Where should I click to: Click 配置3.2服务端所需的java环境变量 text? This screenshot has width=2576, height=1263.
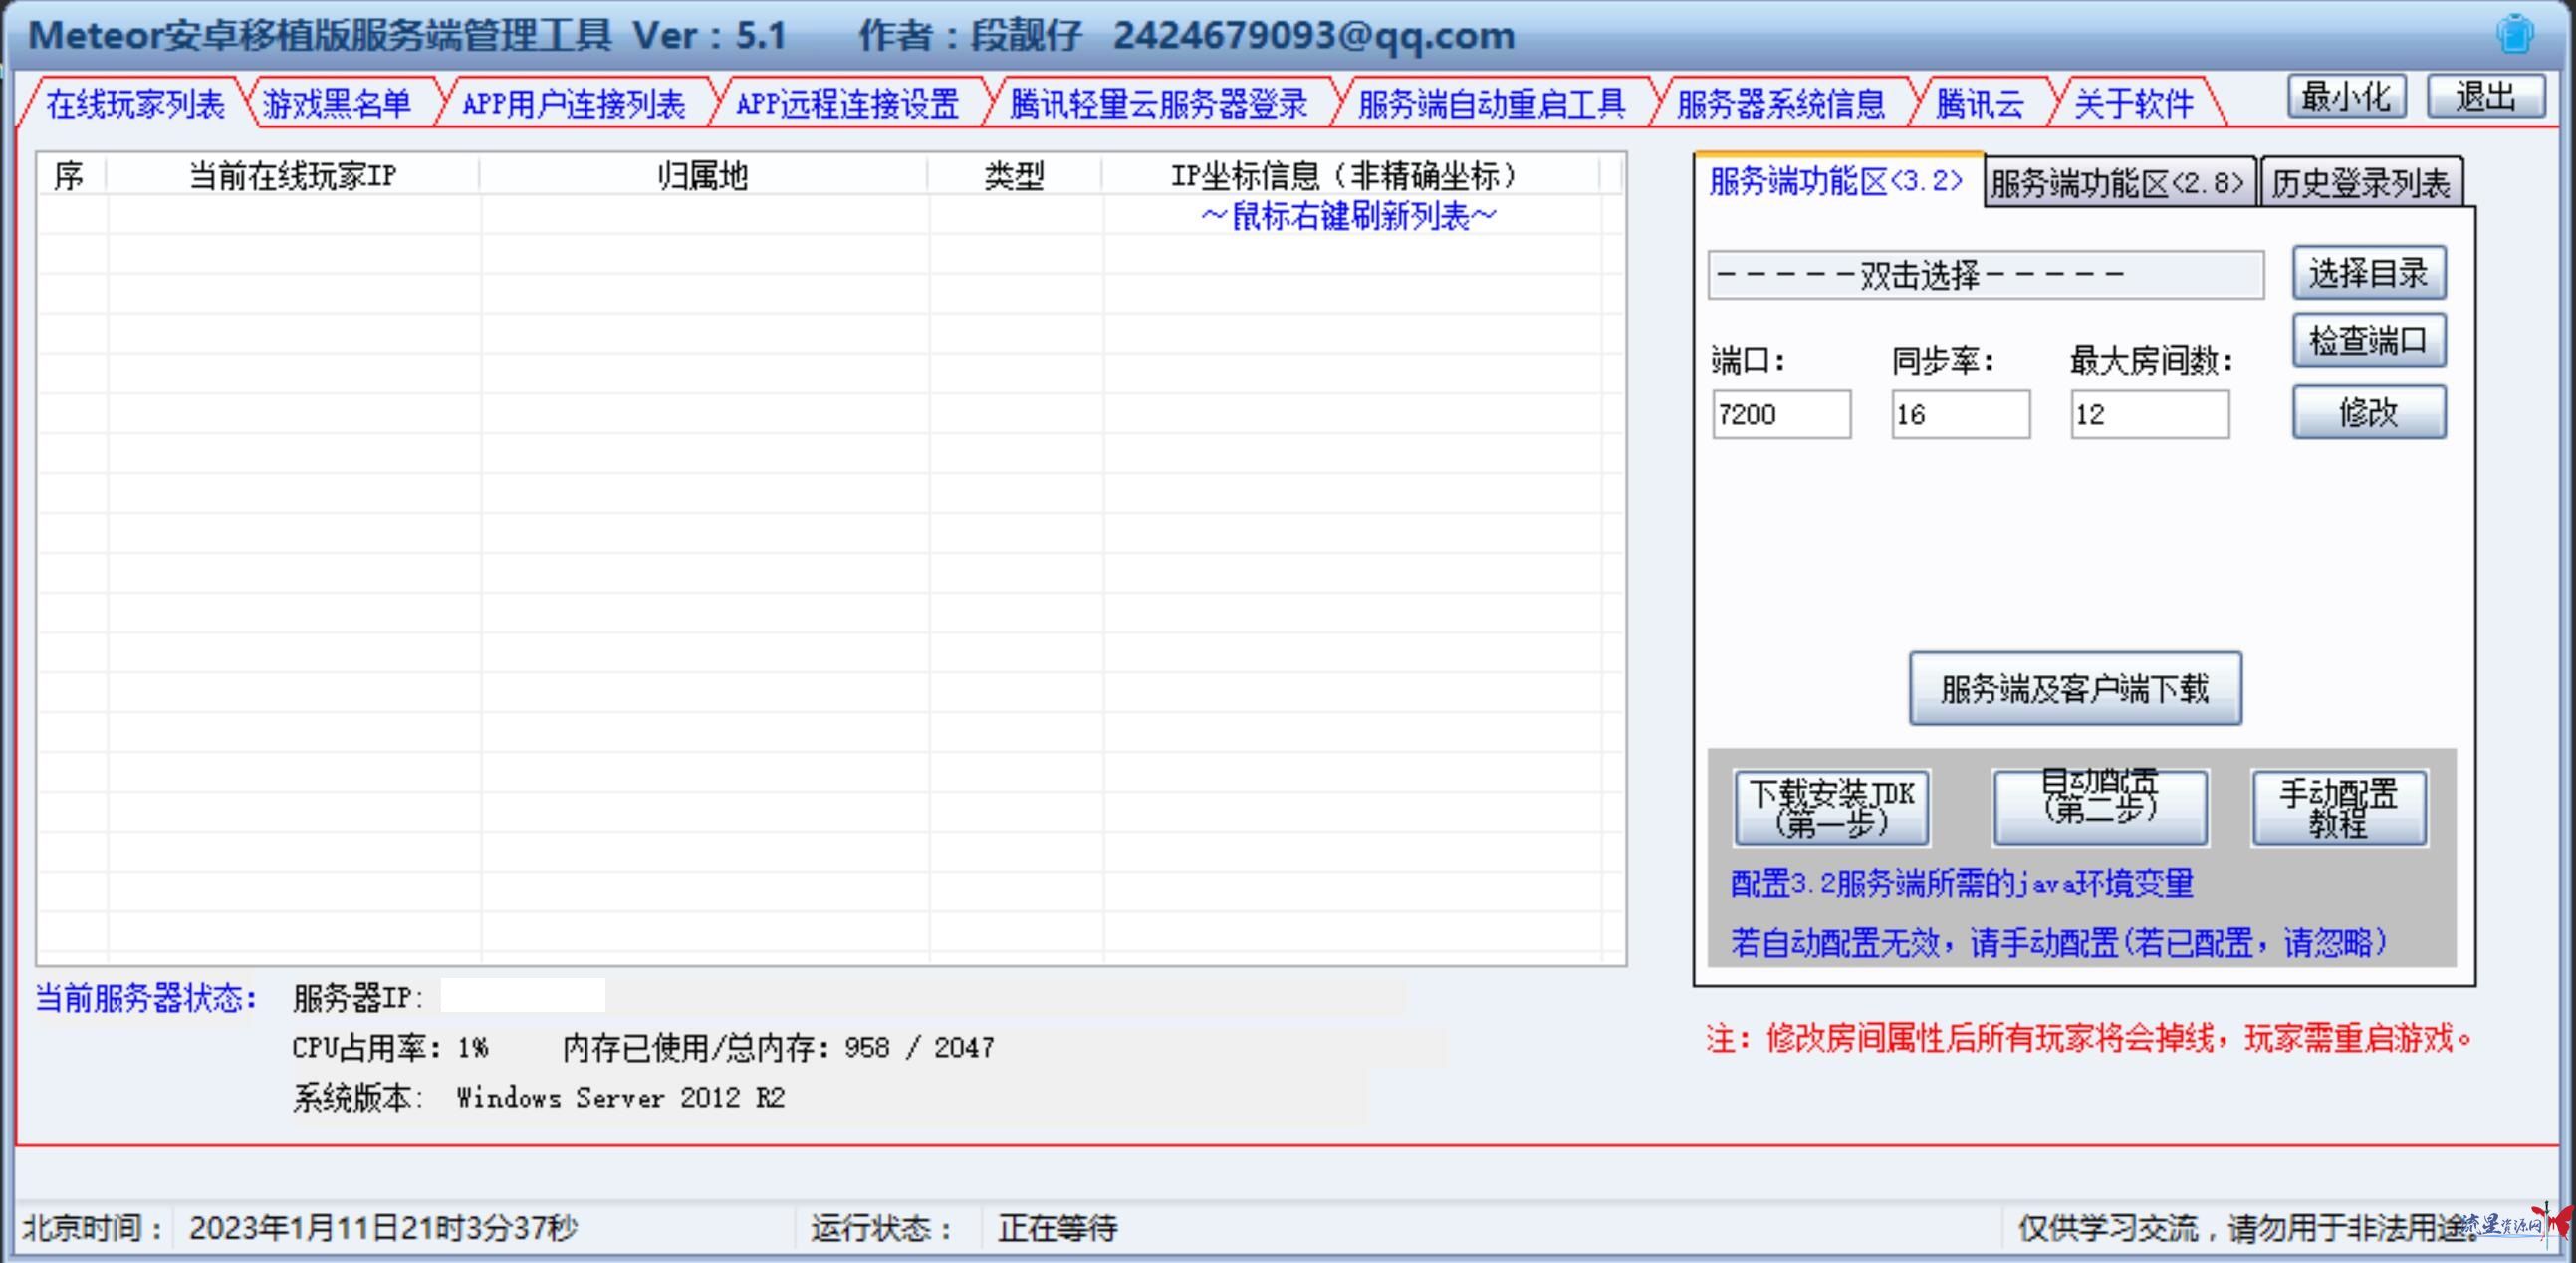[1962, 884]
